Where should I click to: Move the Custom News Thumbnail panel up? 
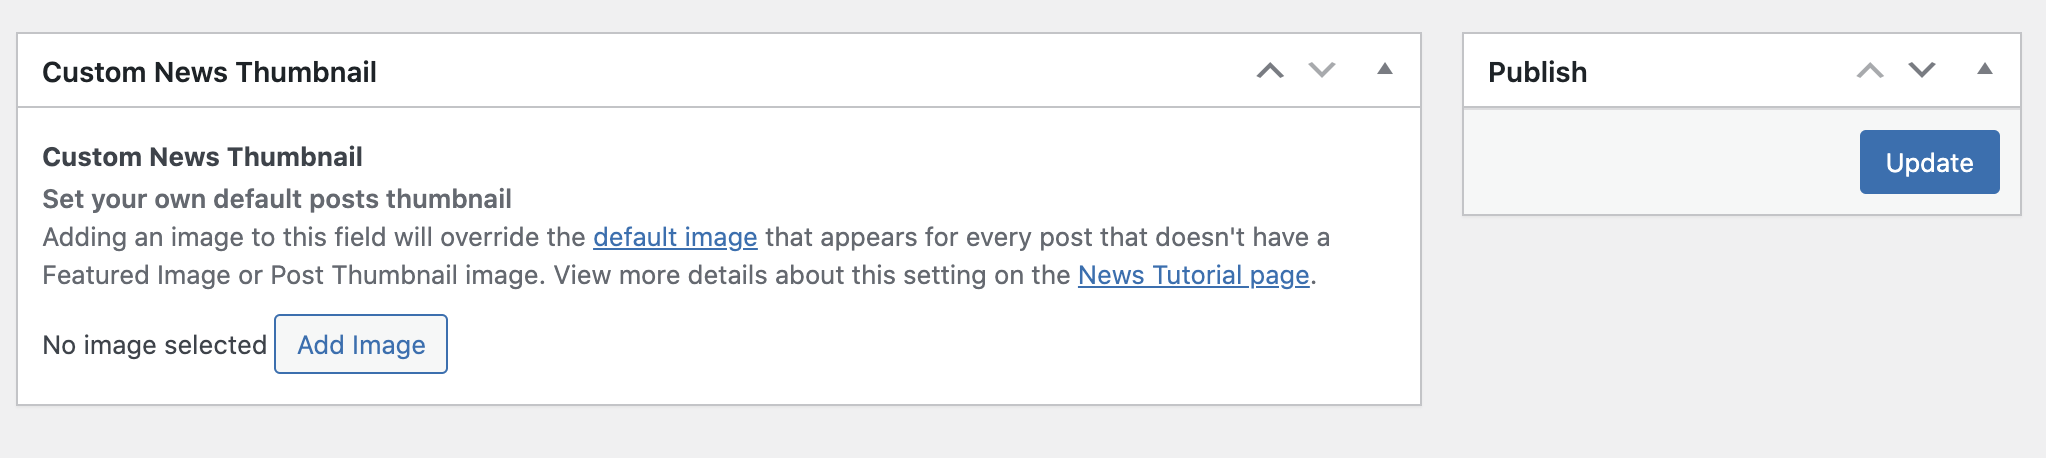click(1270, 70)
